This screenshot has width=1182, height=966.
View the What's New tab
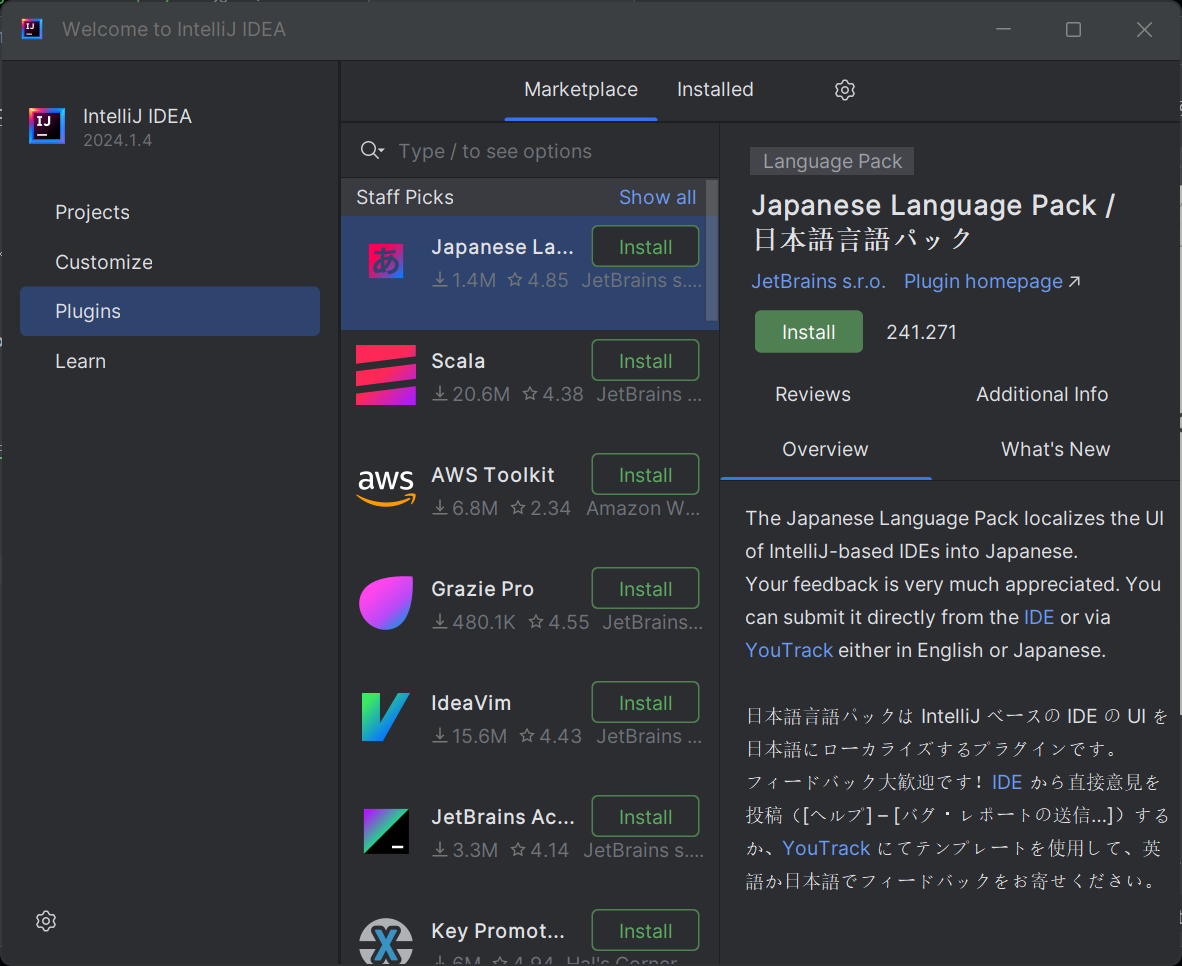[x=1055, y=449]
